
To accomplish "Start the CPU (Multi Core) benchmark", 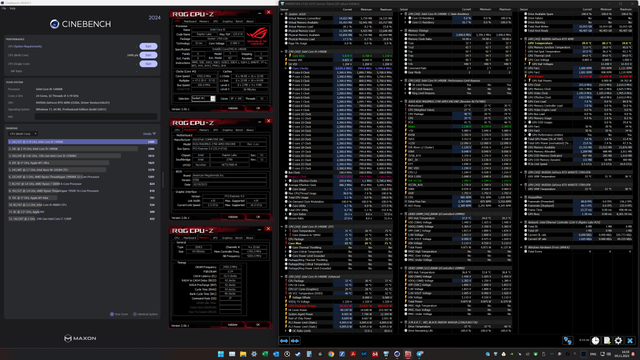I will [148, 55].
